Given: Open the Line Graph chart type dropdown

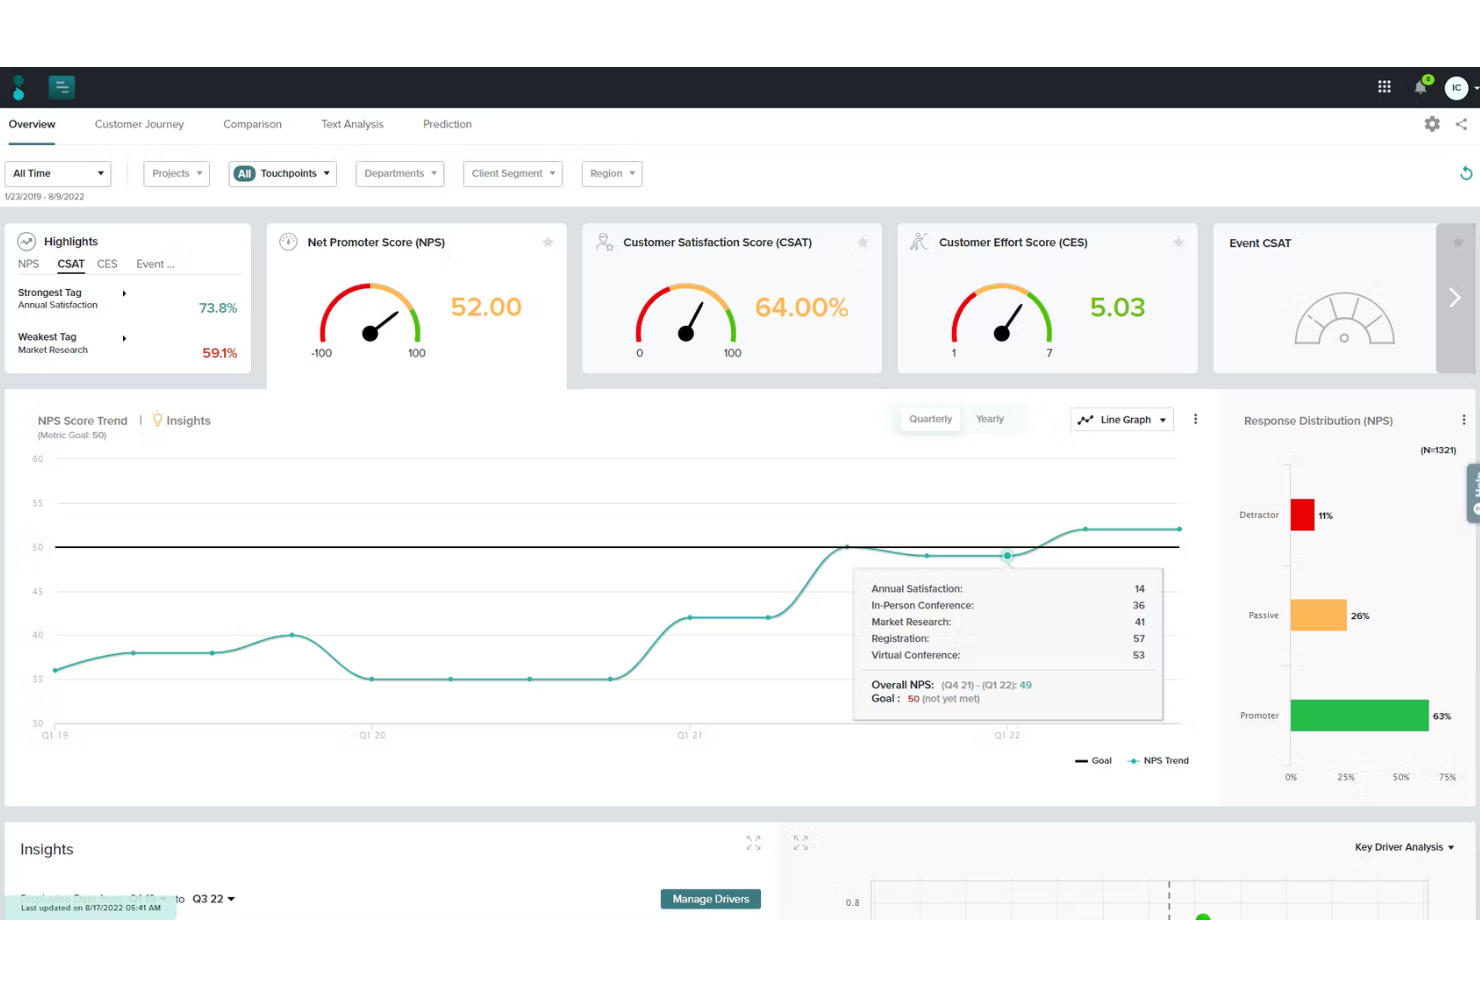Looking at the screenshot, I should click(x=1121, y=419).
